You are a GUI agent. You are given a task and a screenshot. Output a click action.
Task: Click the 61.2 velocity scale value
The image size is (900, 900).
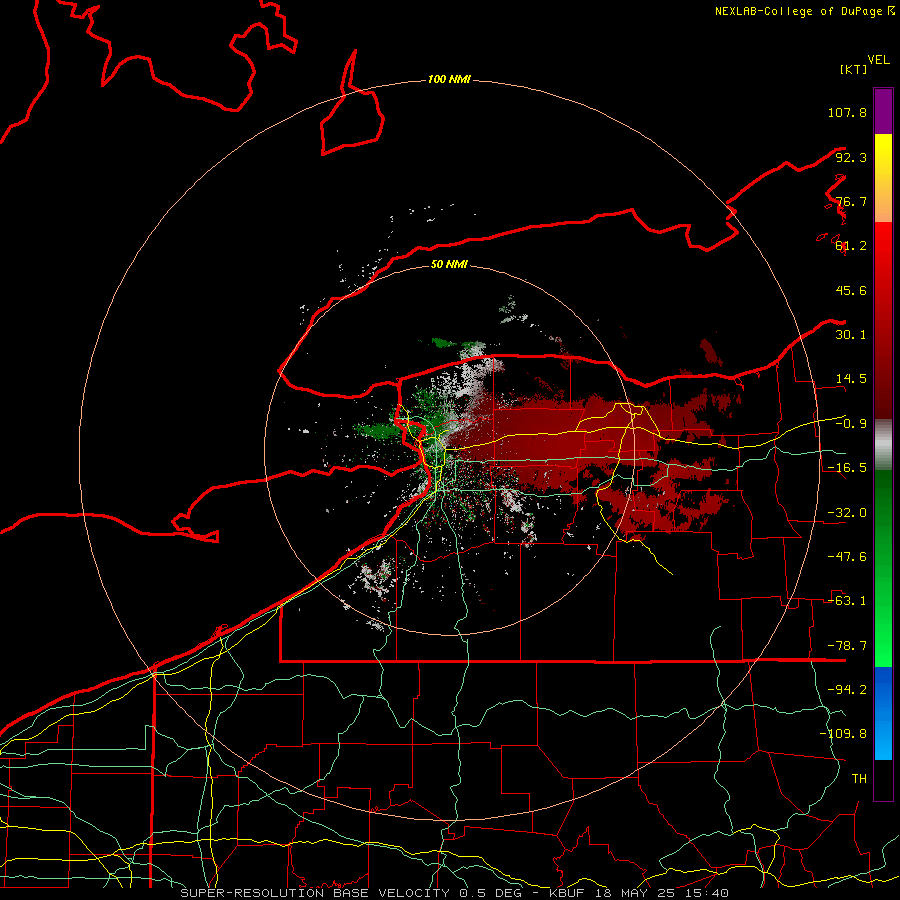click(851, 246)
